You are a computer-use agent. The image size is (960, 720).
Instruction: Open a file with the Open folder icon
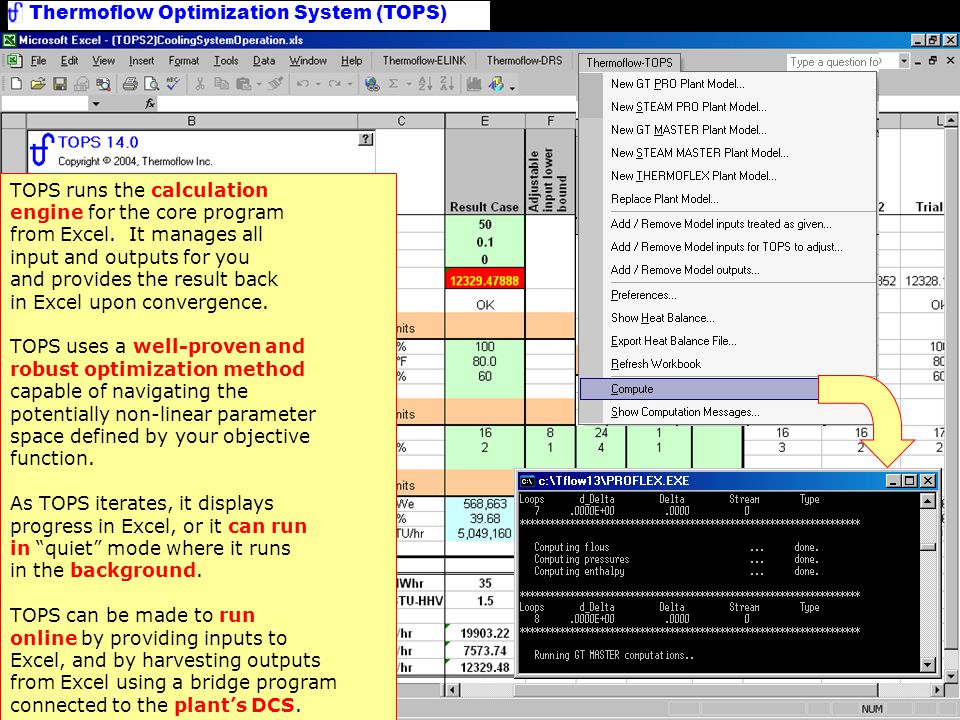pyautogui.click(x=38, y=84)
